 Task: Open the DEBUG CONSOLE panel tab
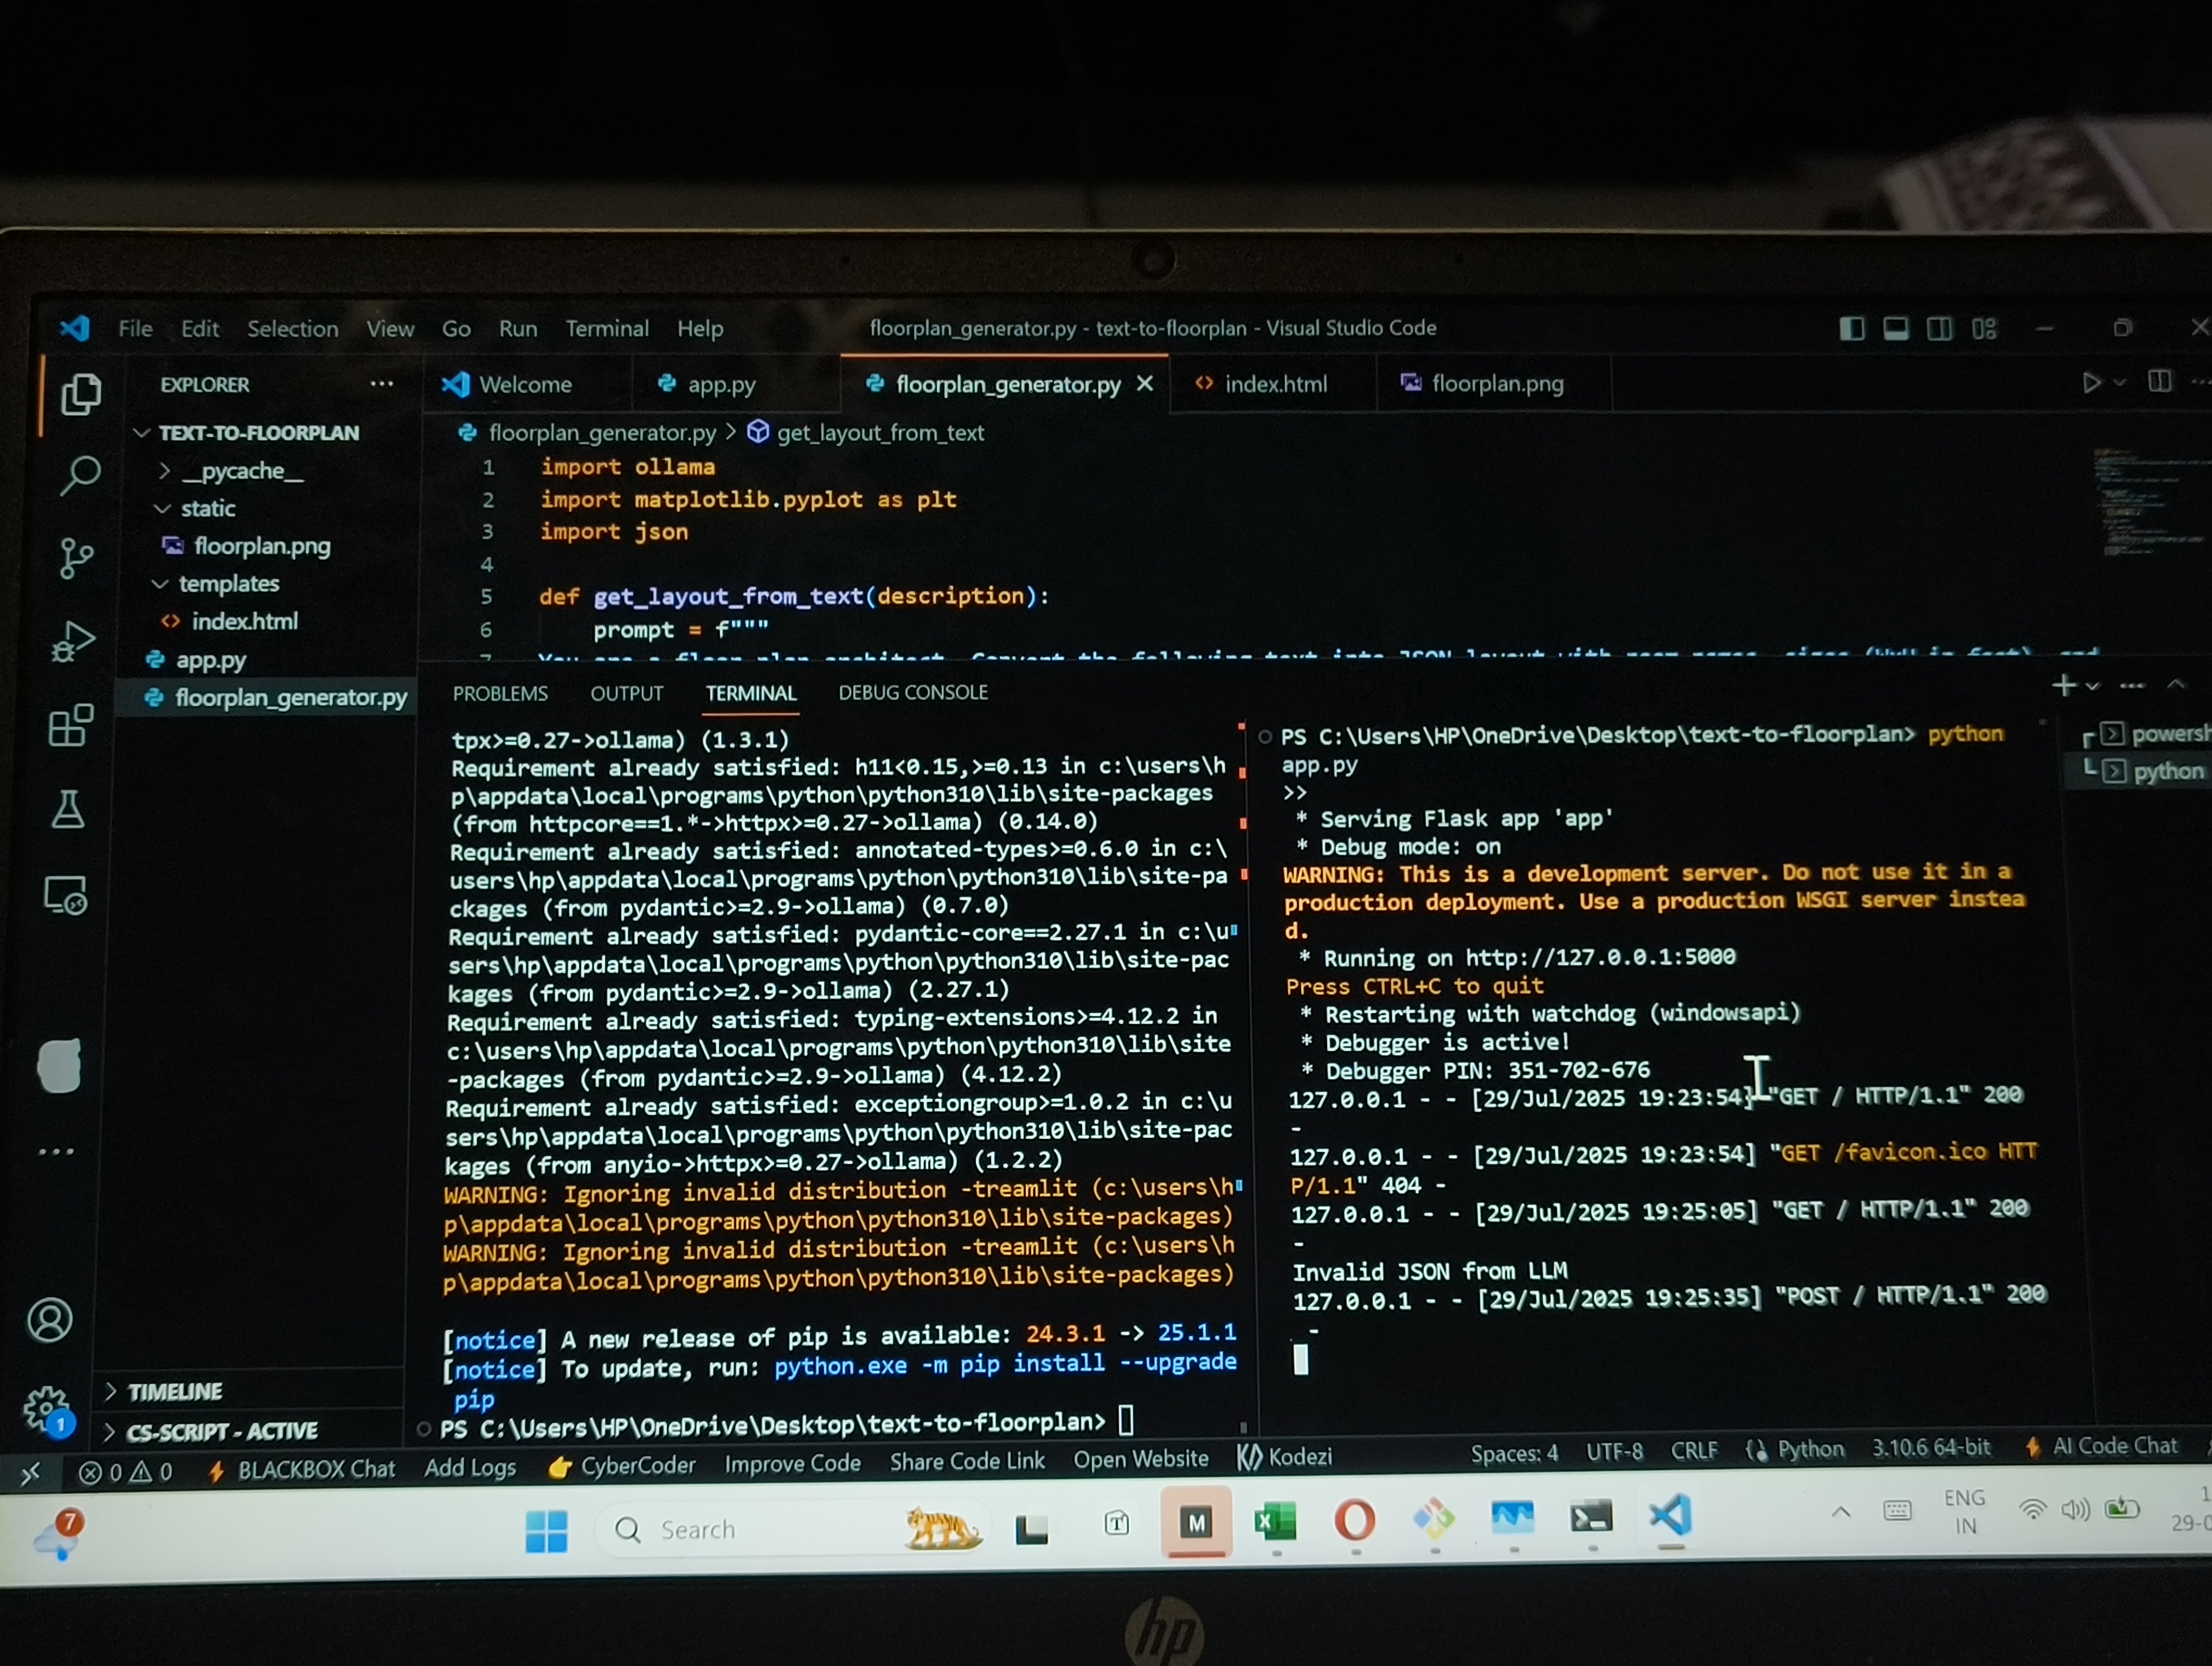pos(912,693)
